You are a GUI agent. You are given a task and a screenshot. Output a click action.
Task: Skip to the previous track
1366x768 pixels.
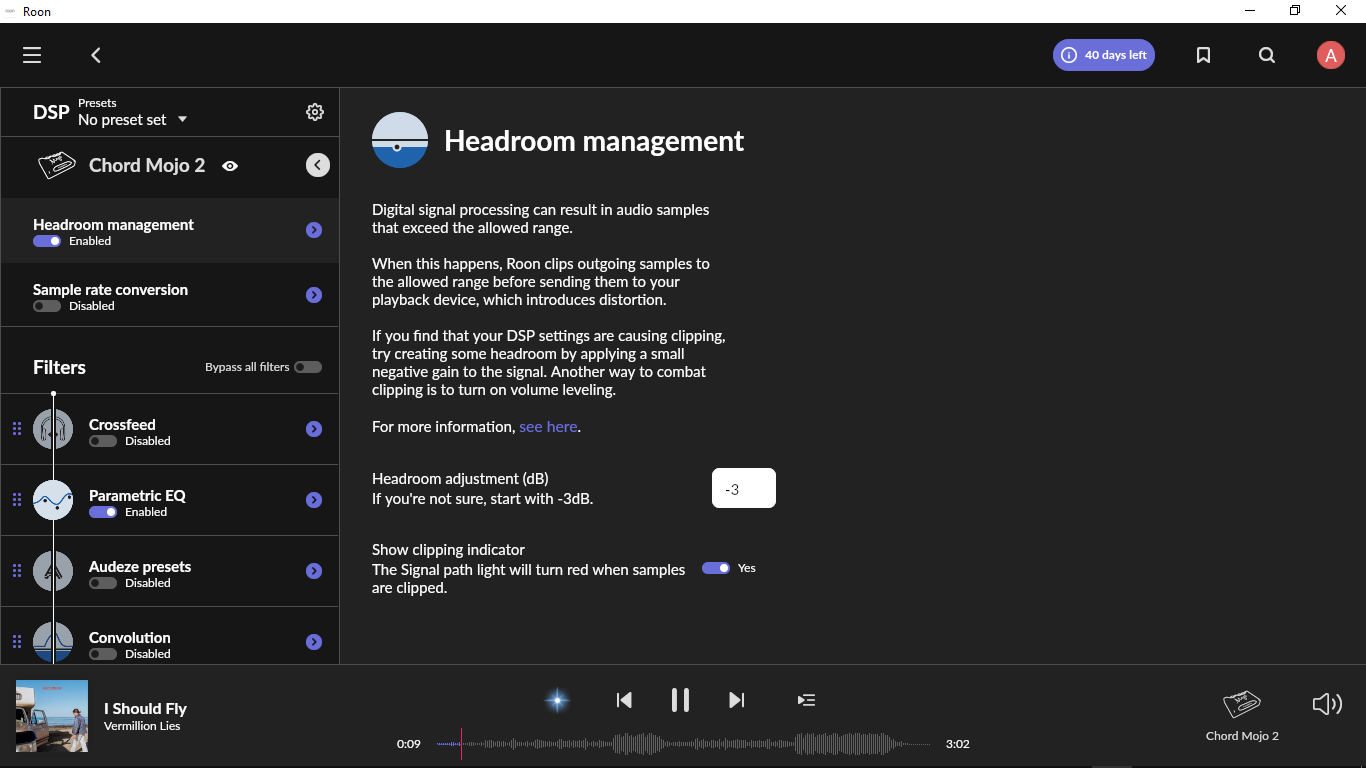click(x=624, y=700)
